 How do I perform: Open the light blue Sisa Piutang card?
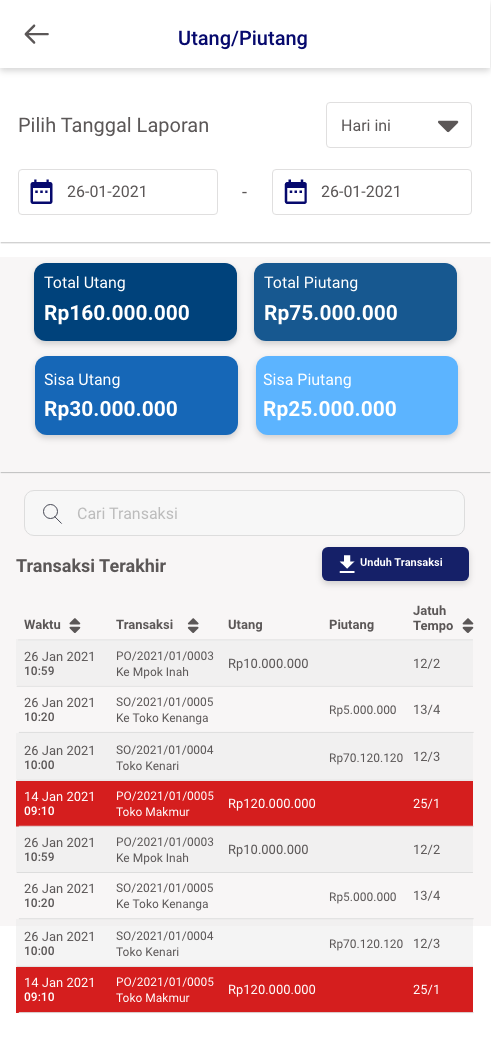point(357,396)
